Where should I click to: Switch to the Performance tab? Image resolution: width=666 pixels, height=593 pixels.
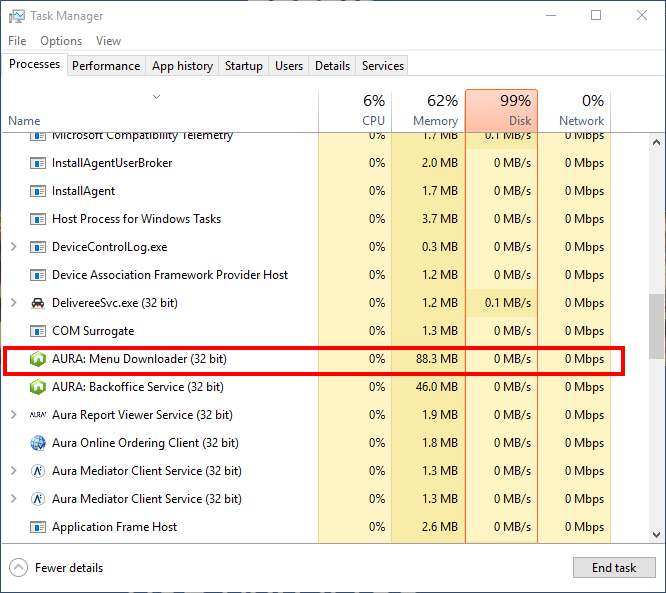point(106,66)
